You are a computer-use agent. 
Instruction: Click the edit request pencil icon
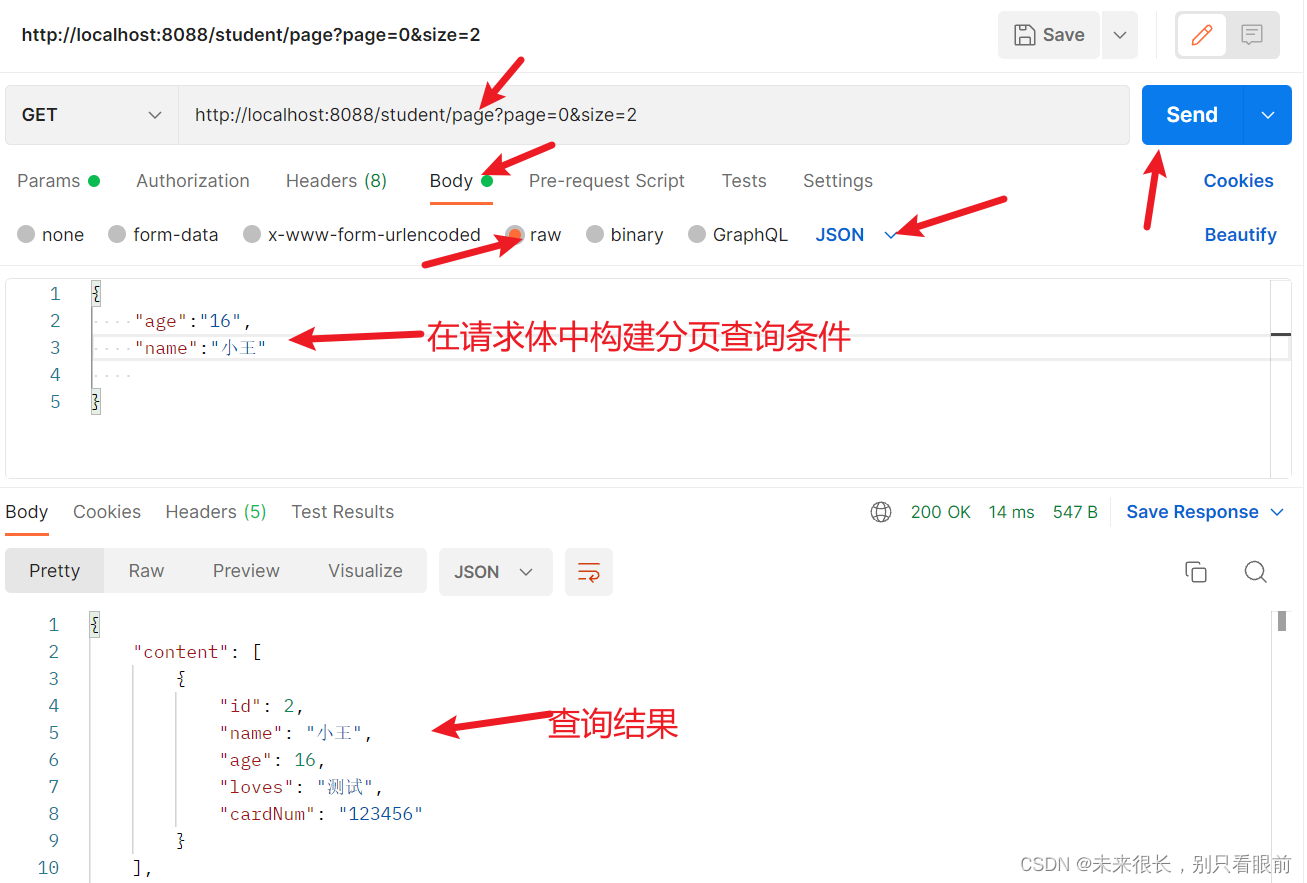pyautogui.click(x=1201, y=34)
